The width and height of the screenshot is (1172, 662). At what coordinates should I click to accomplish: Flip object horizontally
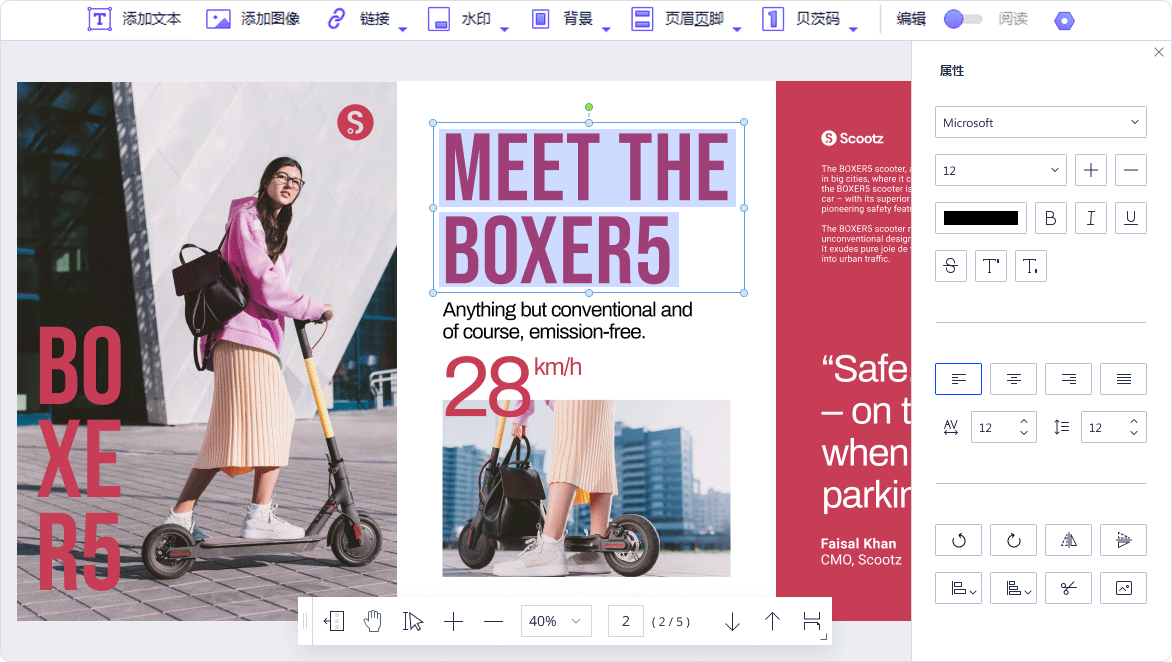click(1068, 540)
